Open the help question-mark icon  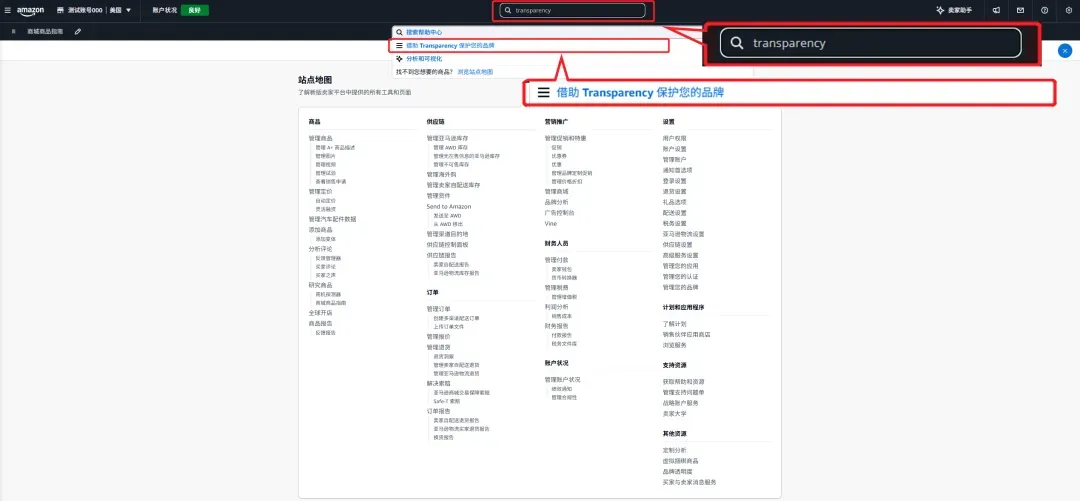1045,10
